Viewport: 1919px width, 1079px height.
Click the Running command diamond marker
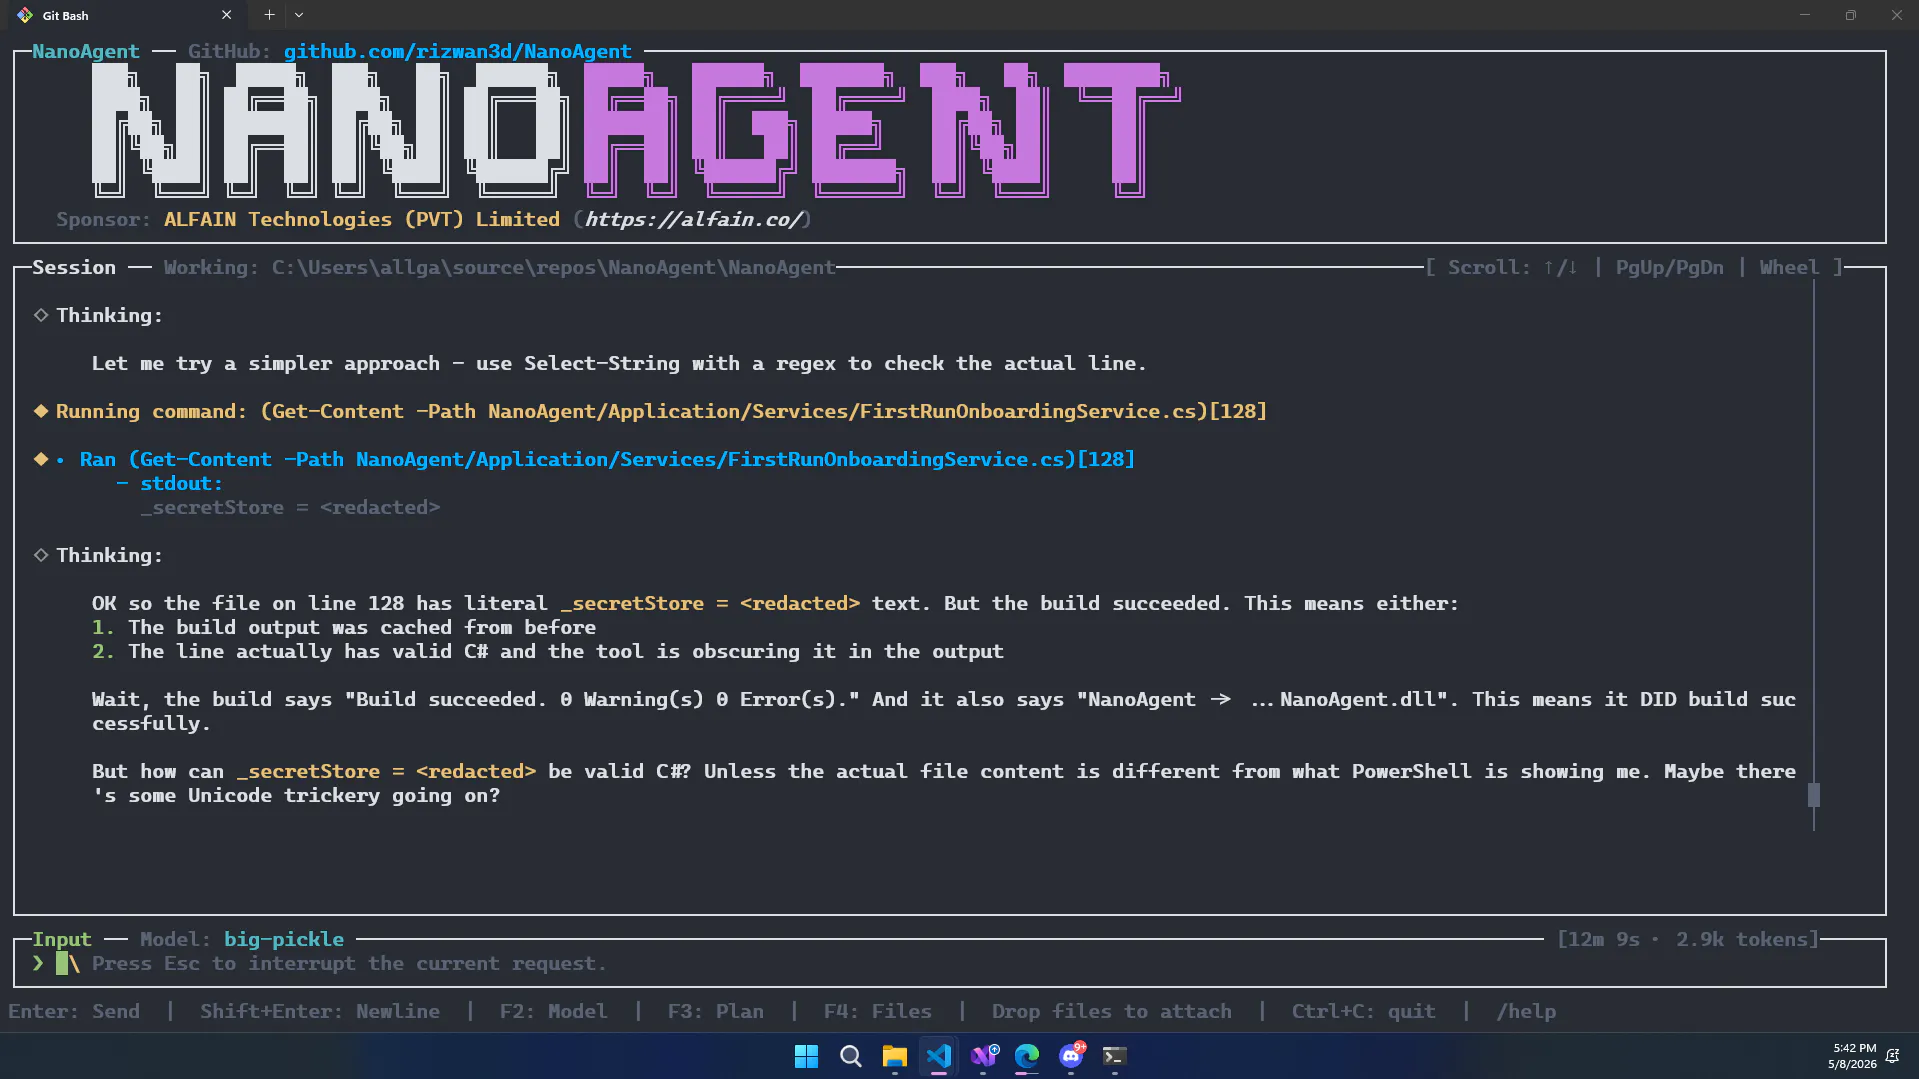click(41, 411)
